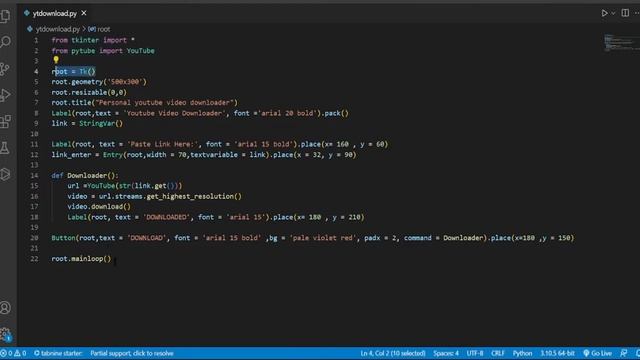The width and height of the screenshot is (640, 360).
Task: Open the Search view icon
Action: (6, 42)
